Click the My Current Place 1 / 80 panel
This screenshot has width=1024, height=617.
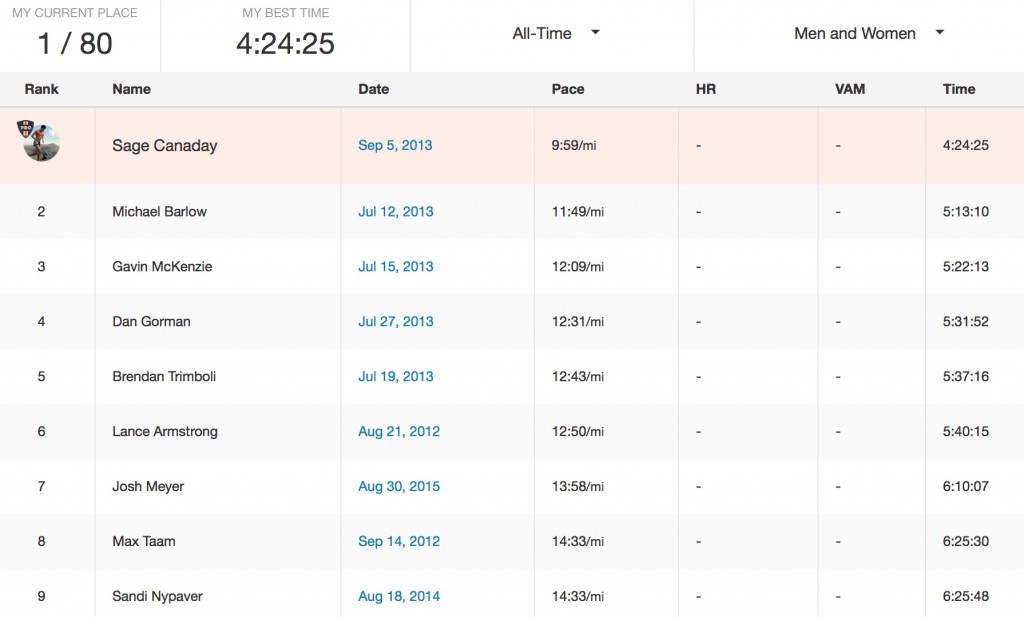(x=75, y=35)
